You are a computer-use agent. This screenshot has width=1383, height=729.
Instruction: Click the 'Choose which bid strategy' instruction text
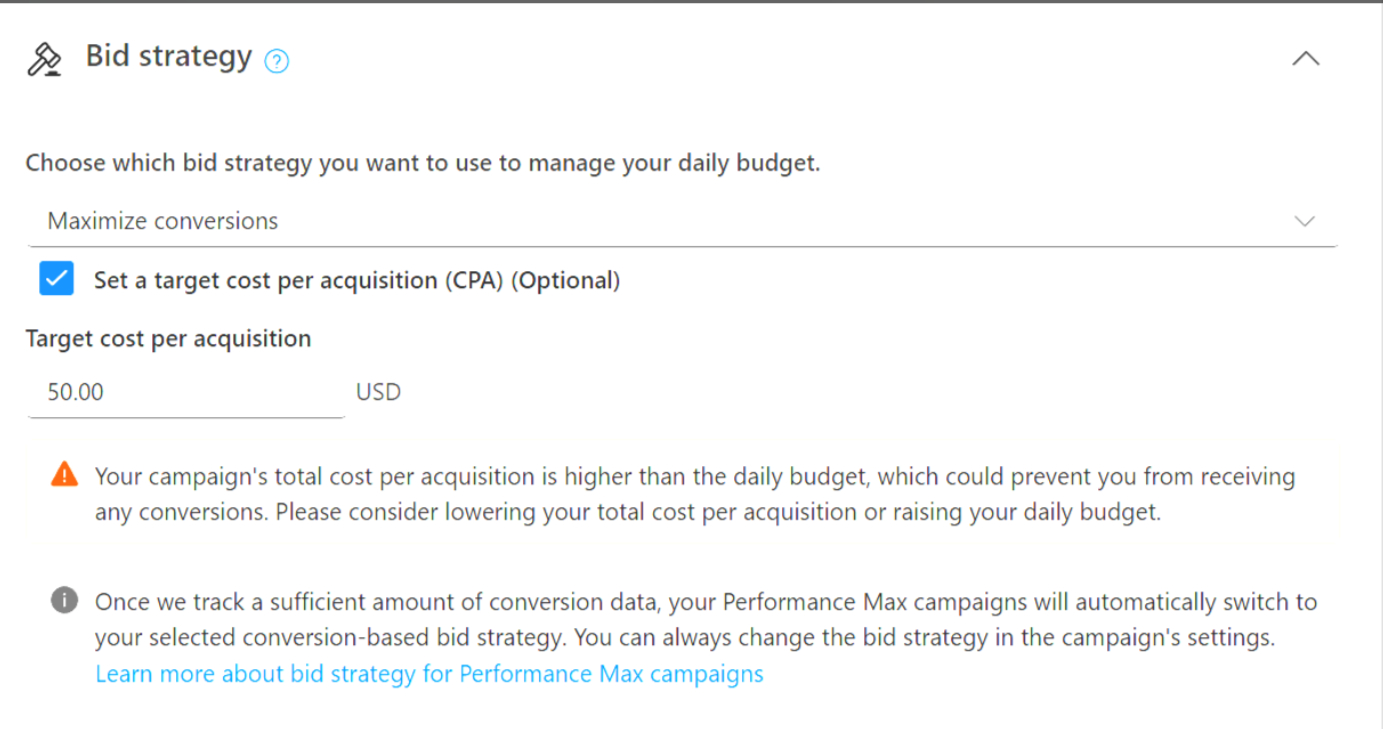point(422,163)
